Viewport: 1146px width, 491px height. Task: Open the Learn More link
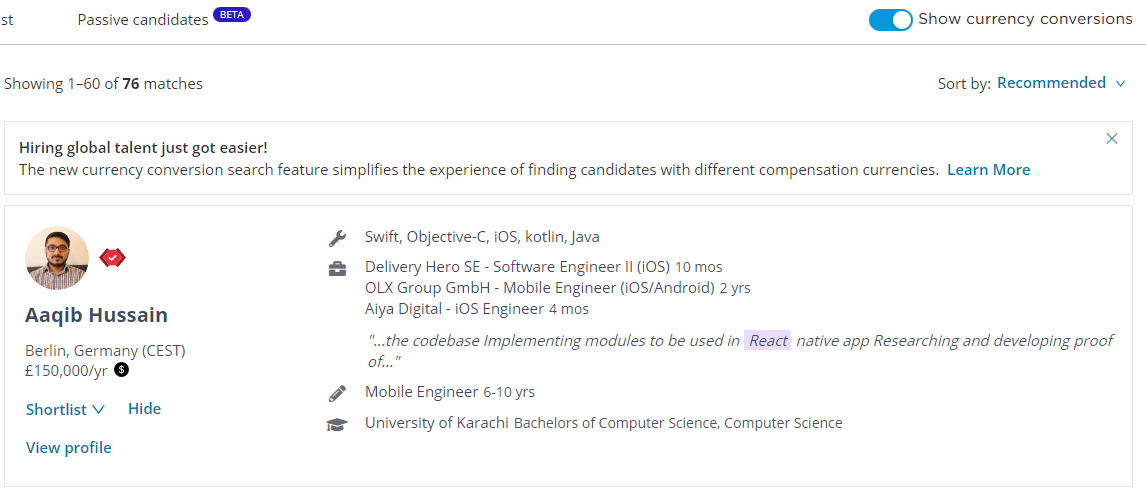click(988, 170)
